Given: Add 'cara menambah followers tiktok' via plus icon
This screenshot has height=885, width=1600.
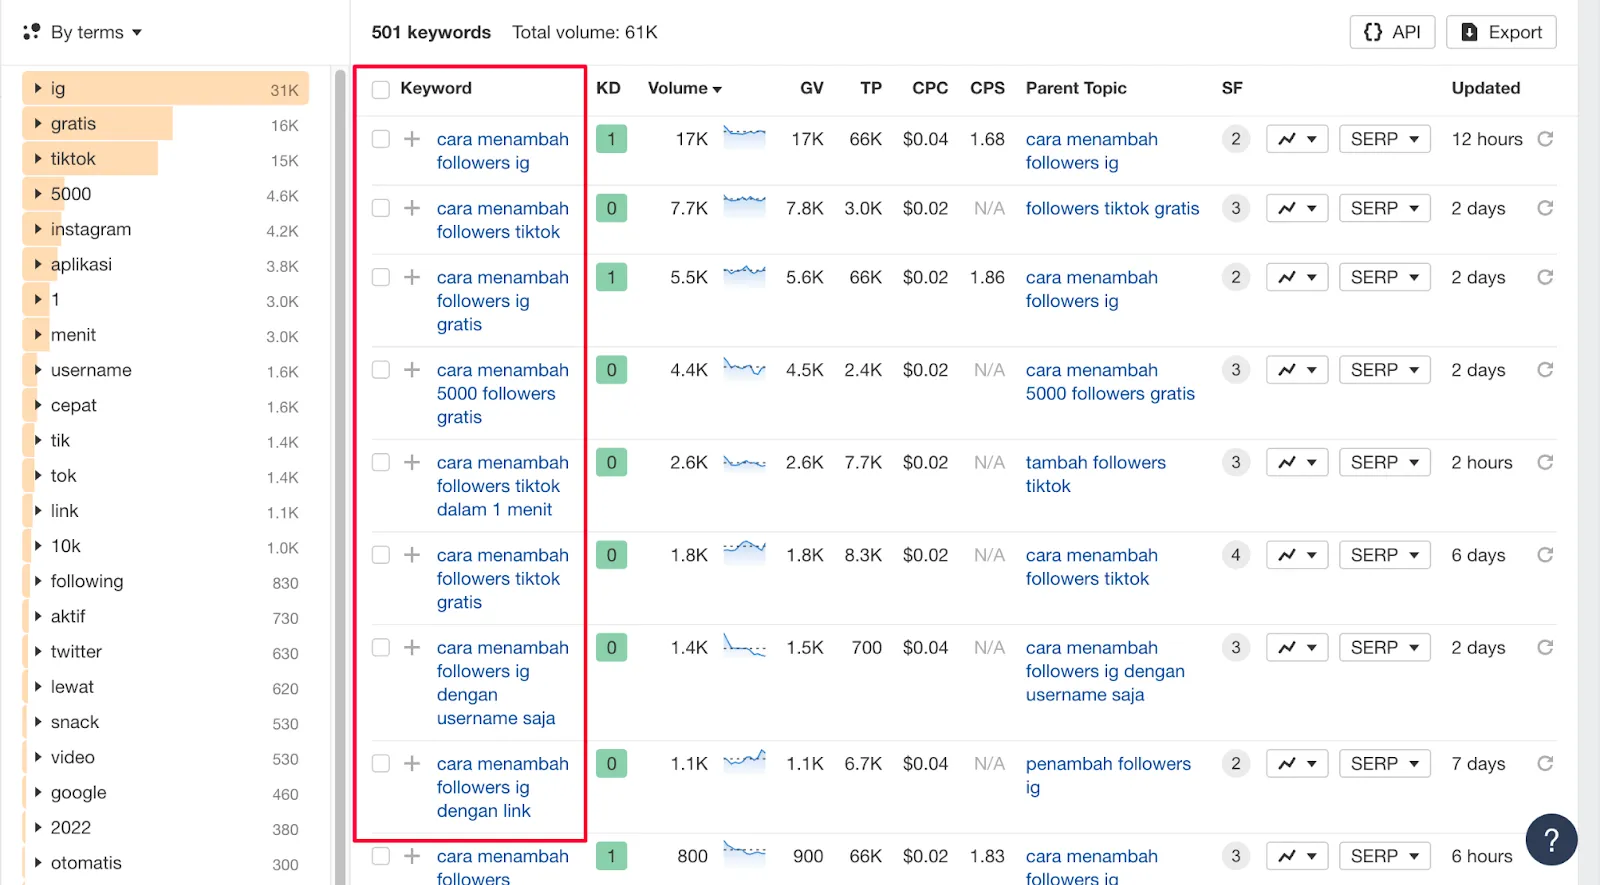Looking at the screenshot, I should [412, 208].
